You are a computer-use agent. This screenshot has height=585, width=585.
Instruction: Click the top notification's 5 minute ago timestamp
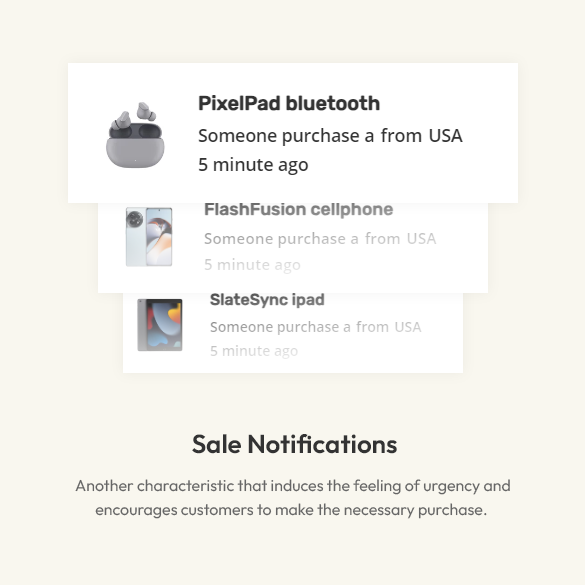253,165
